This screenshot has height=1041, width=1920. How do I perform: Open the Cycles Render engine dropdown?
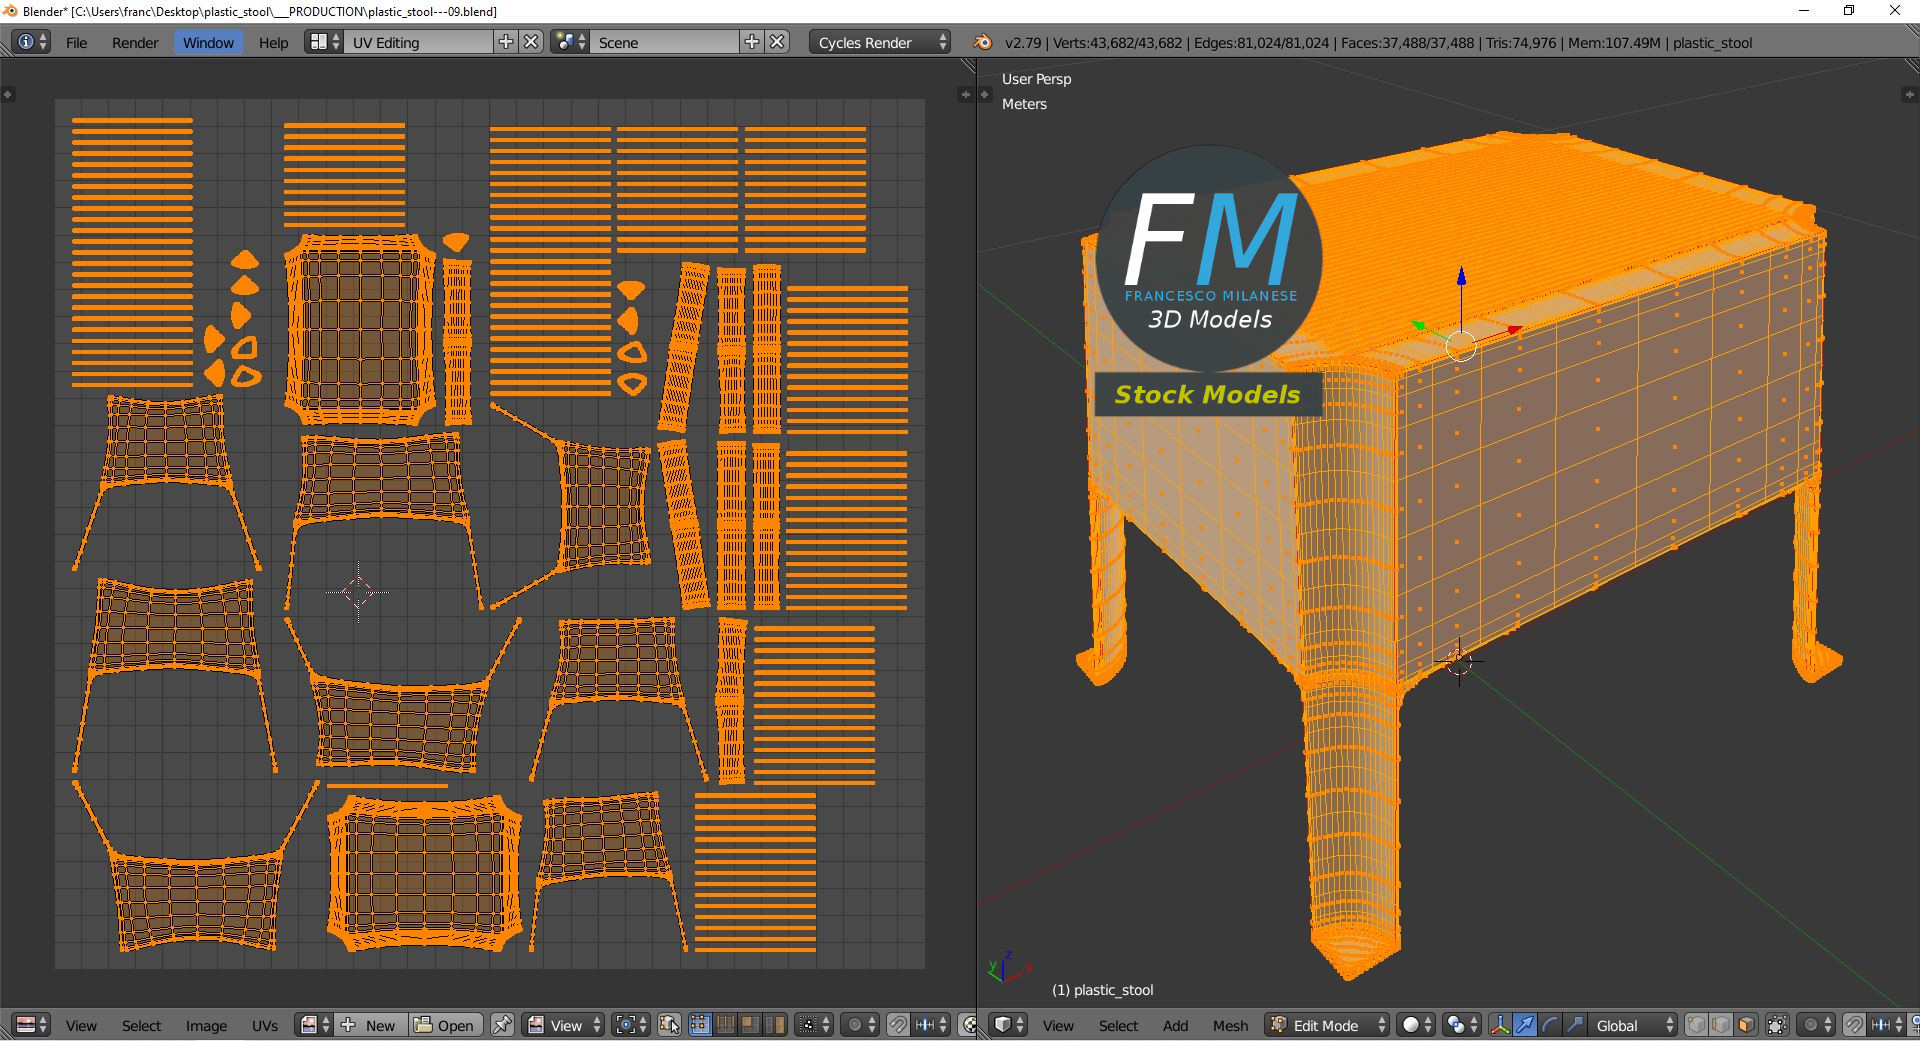pyautogui.click(x=880, y=42)
